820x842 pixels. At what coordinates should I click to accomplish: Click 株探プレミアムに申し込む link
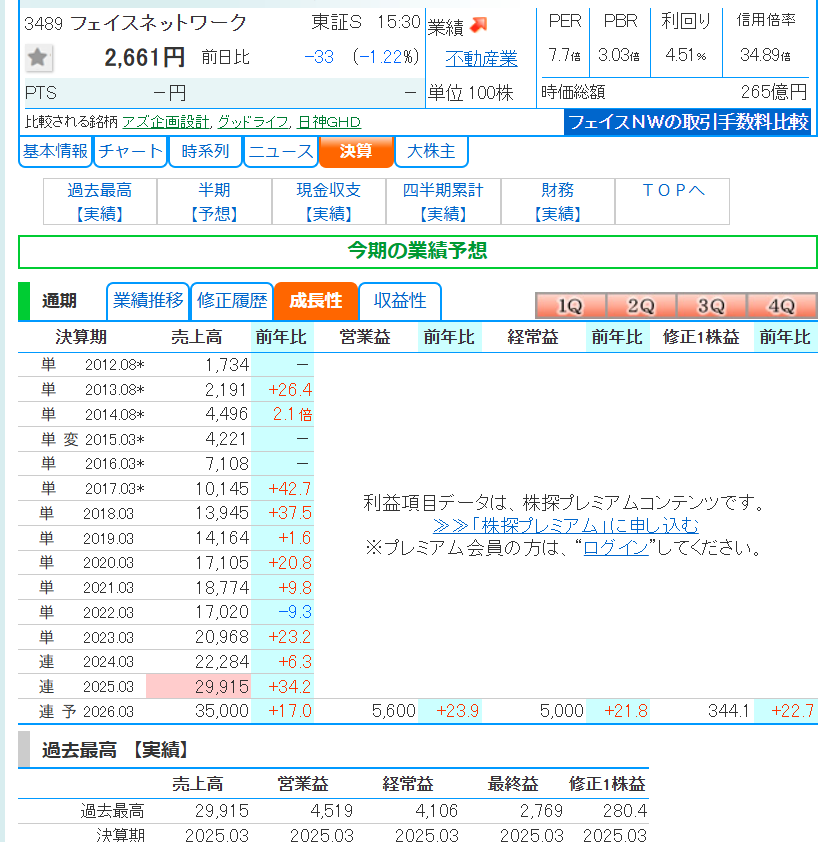(565, 525)
